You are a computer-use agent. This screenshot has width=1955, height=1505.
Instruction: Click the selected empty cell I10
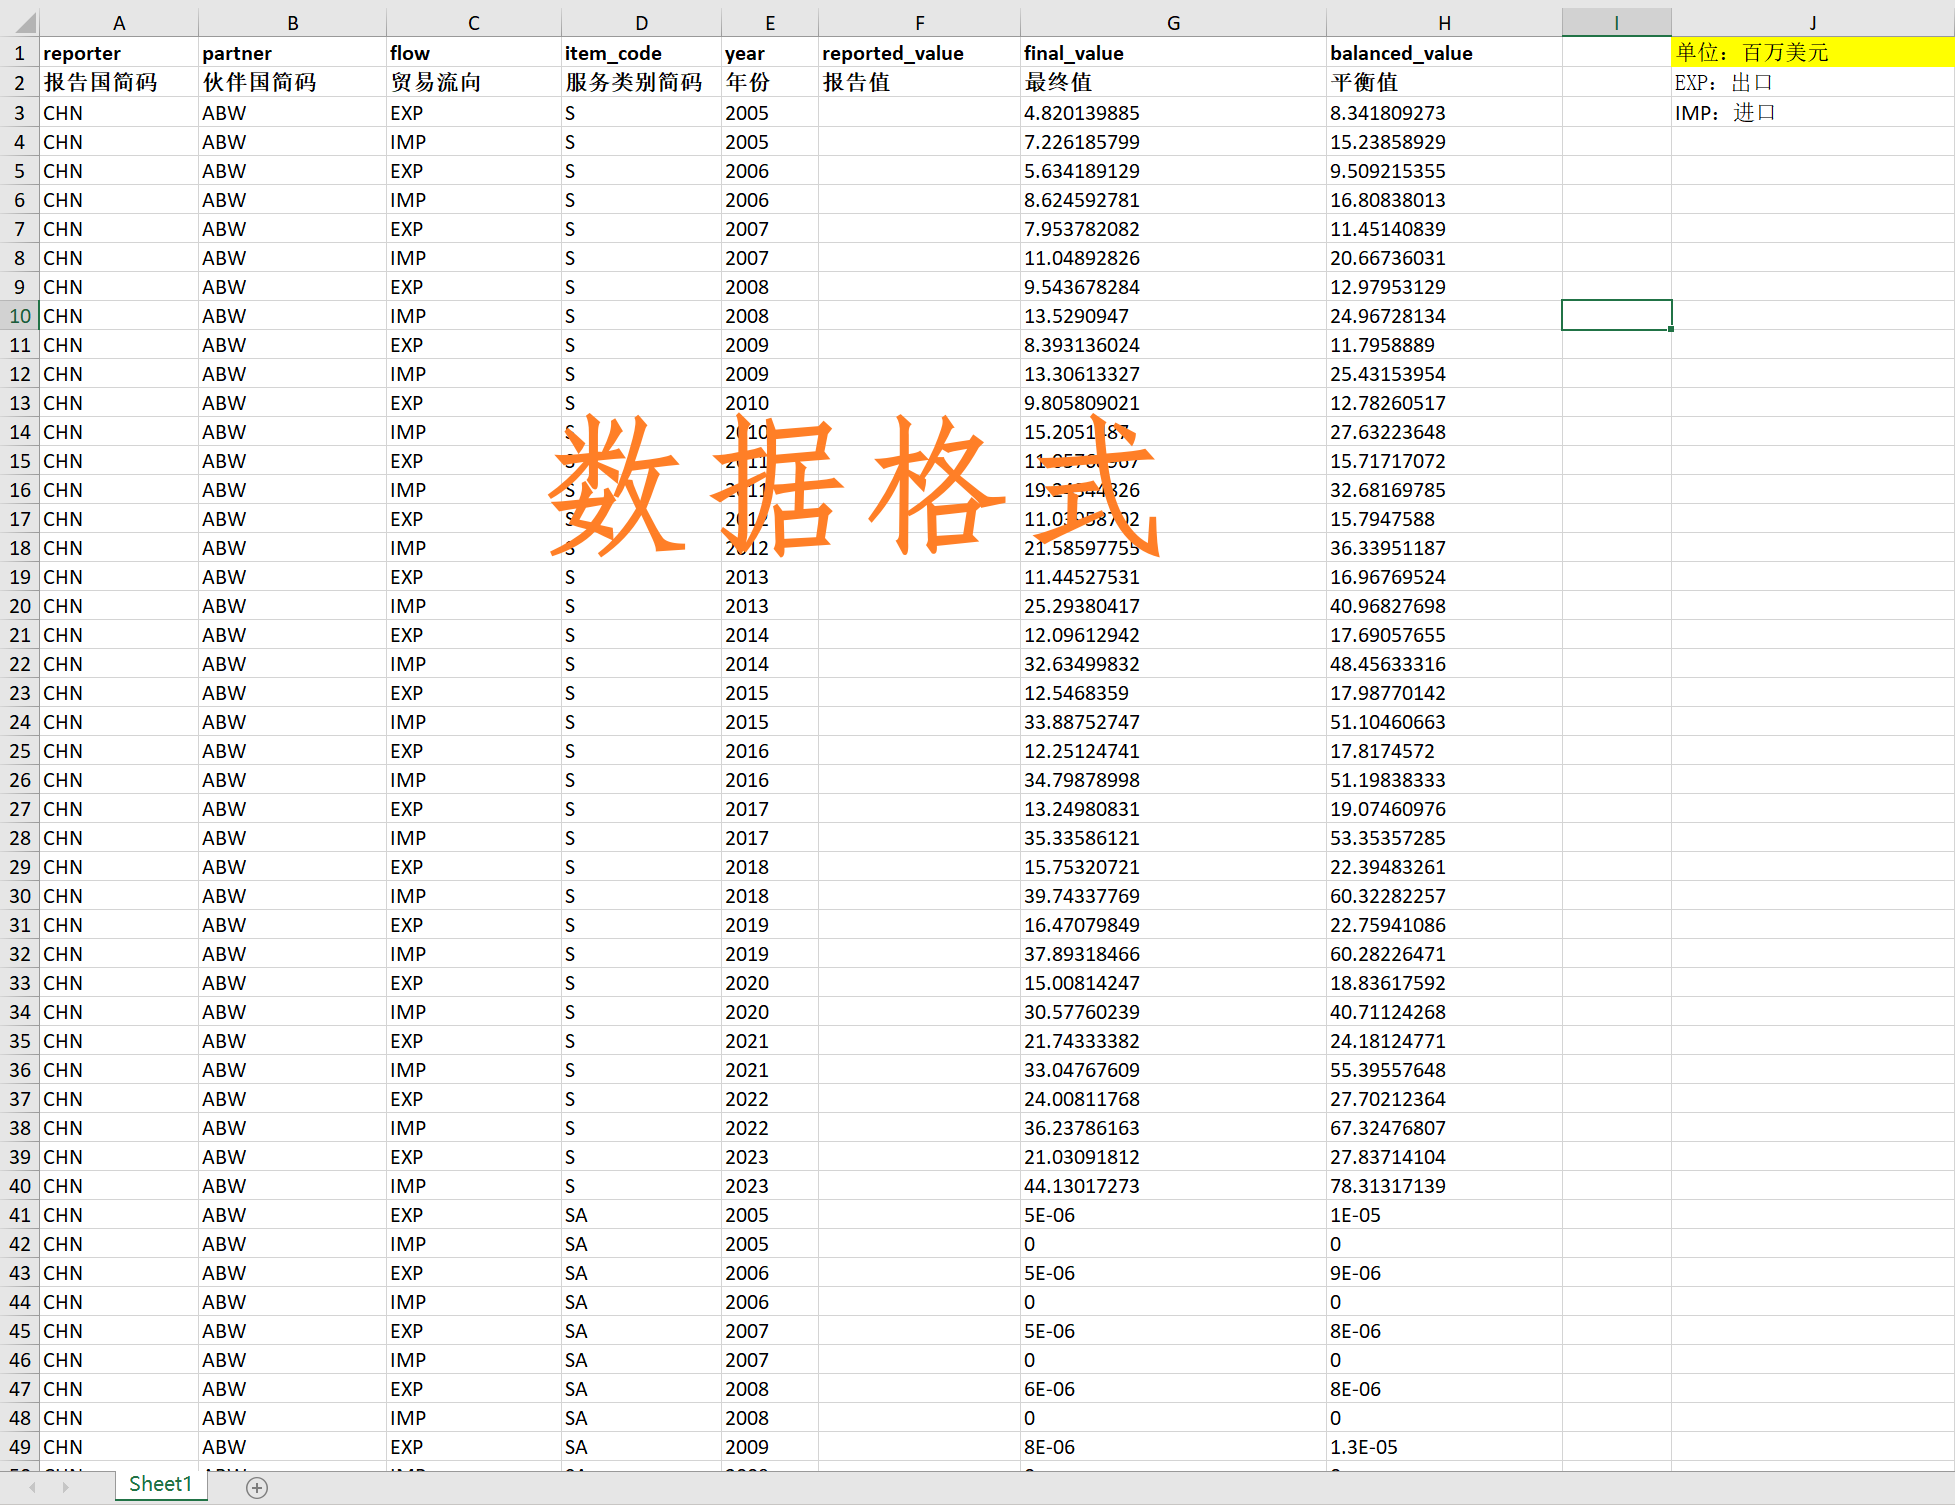(x=1616, y=316)
